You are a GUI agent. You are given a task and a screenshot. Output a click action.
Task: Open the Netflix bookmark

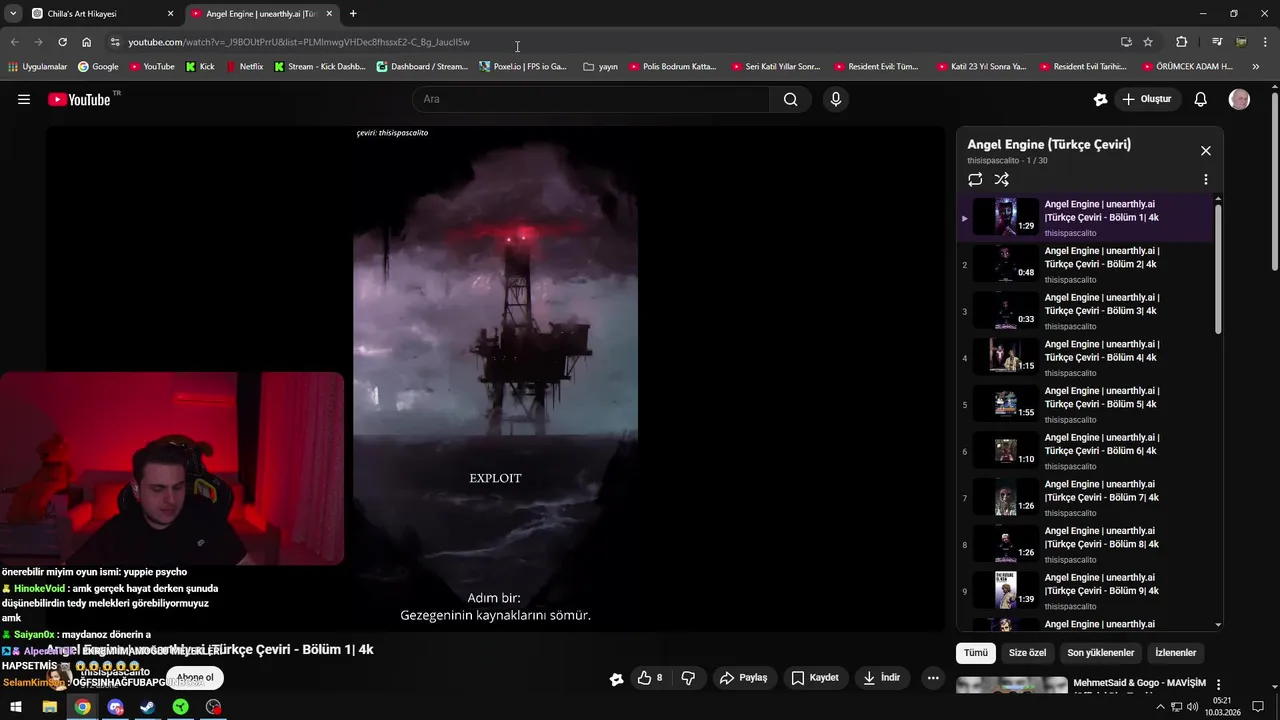[x=244, y=67]
